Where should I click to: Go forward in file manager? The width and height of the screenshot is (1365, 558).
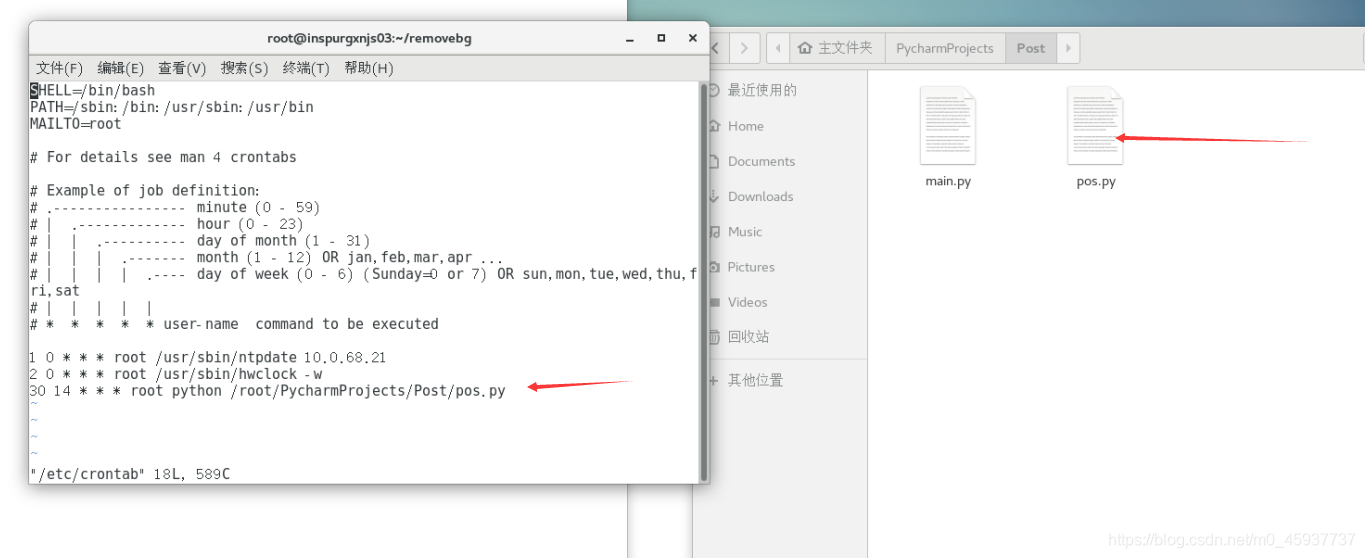[744, 47]
